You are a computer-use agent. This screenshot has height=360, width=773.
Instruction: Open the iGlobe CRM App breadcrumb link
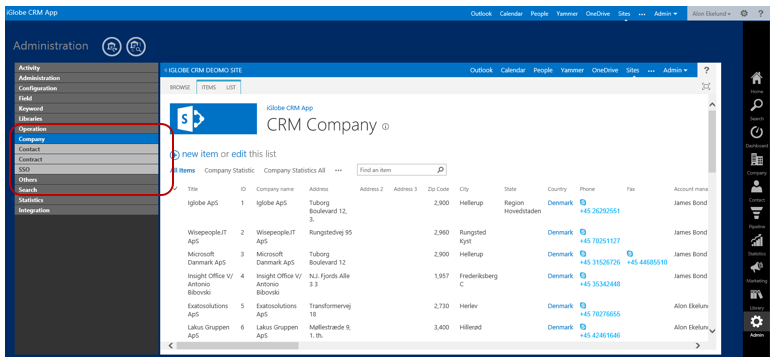[x=289, y=108]
